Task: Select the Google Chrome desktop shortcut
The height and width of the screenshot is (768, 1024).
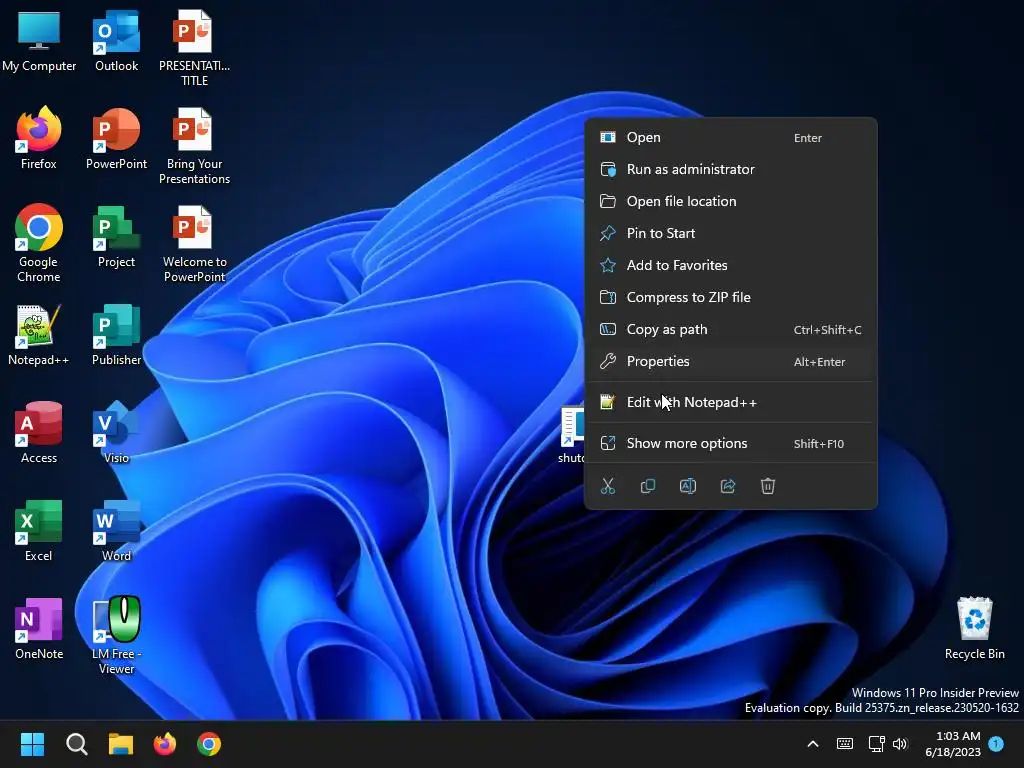Action: tap(39, 243)
